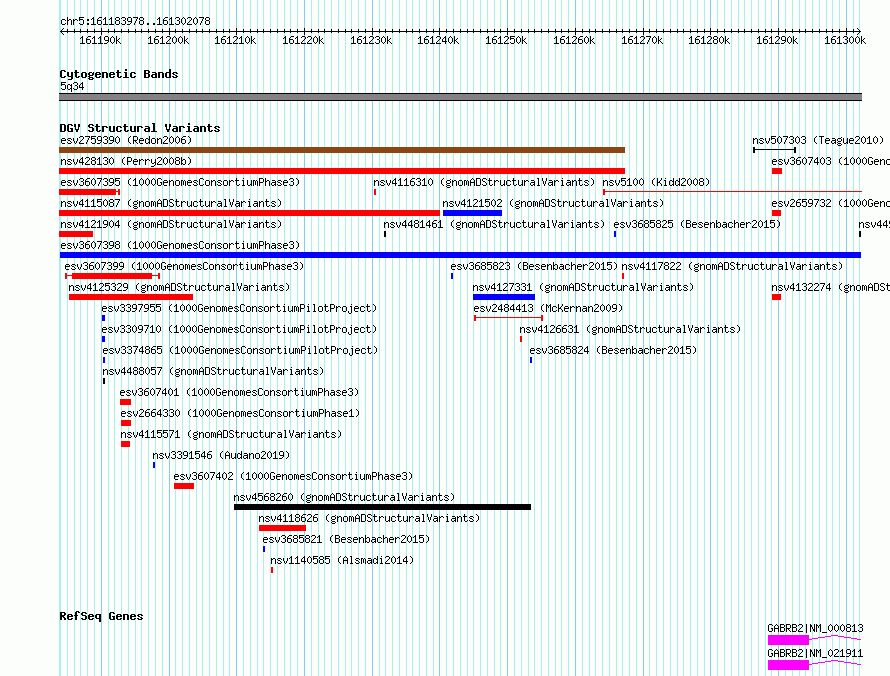The height and width of the screenshot is (676, 890).
Task: Click the red nsv4118626 variant bar
Action: click(283, 528)
